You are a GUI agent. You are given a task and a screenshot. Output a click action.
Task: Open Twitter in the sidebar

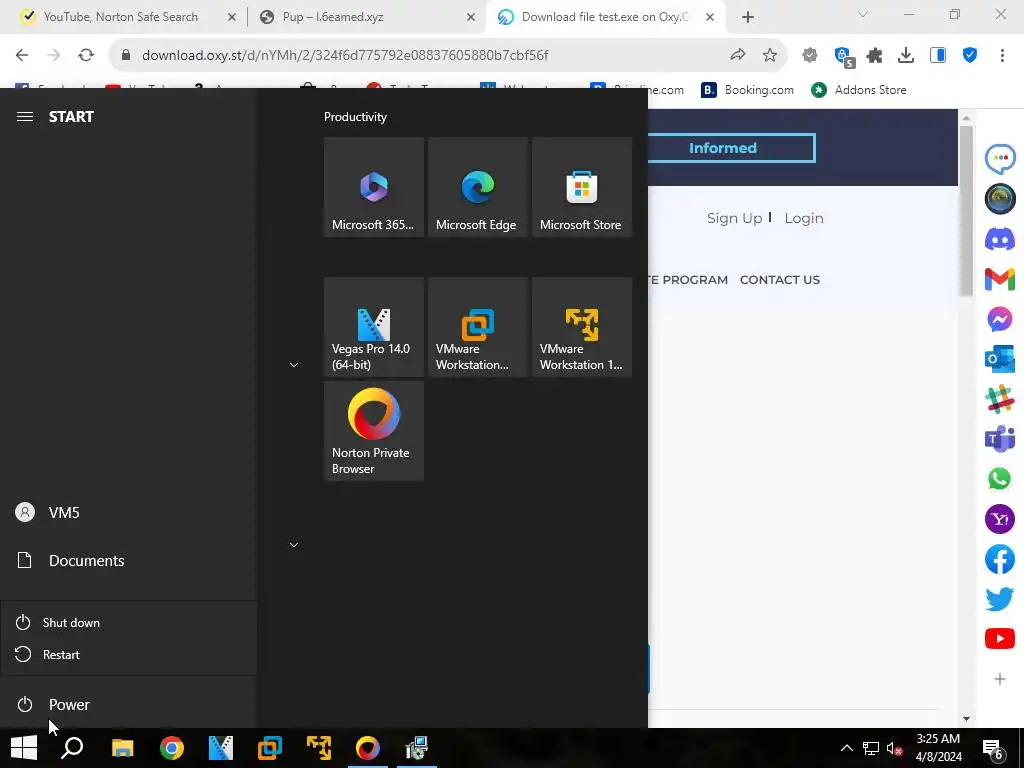pyautogui.click(x=1000, y=599)
